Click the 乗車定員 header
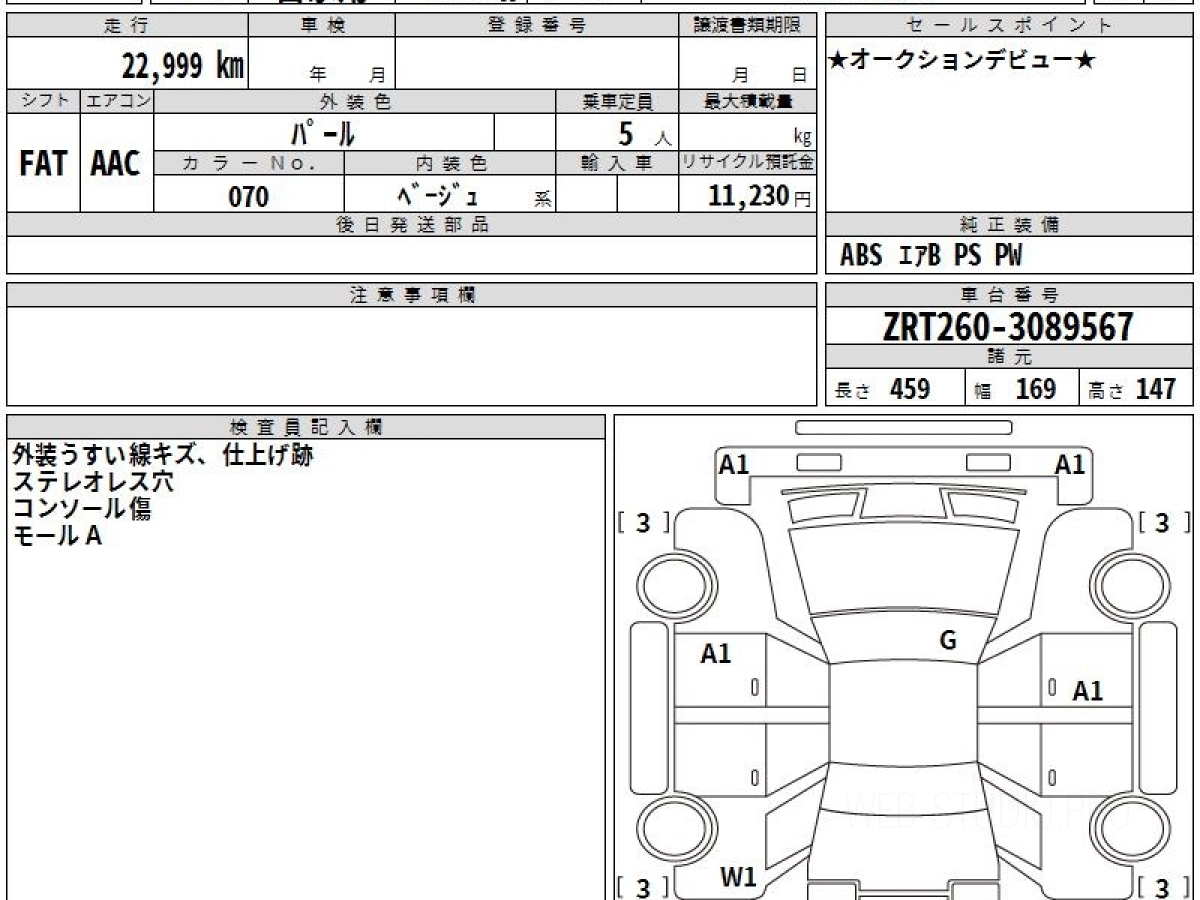 coord(617,101)
